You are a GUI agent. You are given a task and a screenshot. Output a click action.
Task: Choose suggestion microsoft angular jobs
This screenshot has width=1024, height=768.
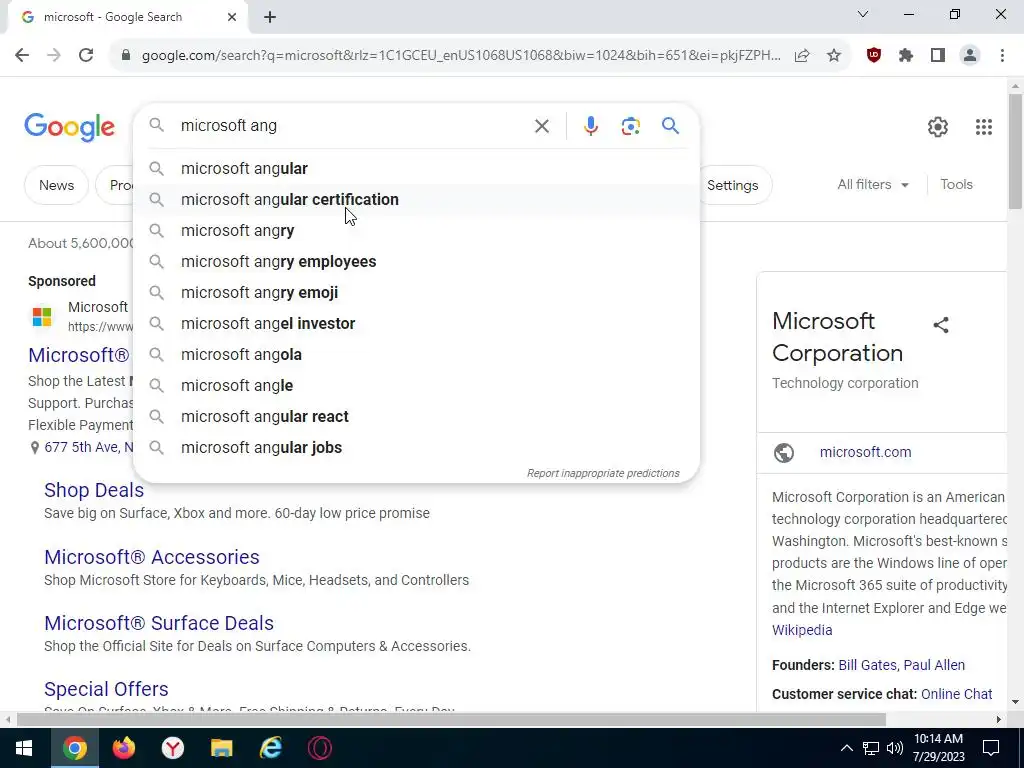(x=416, y=447)
